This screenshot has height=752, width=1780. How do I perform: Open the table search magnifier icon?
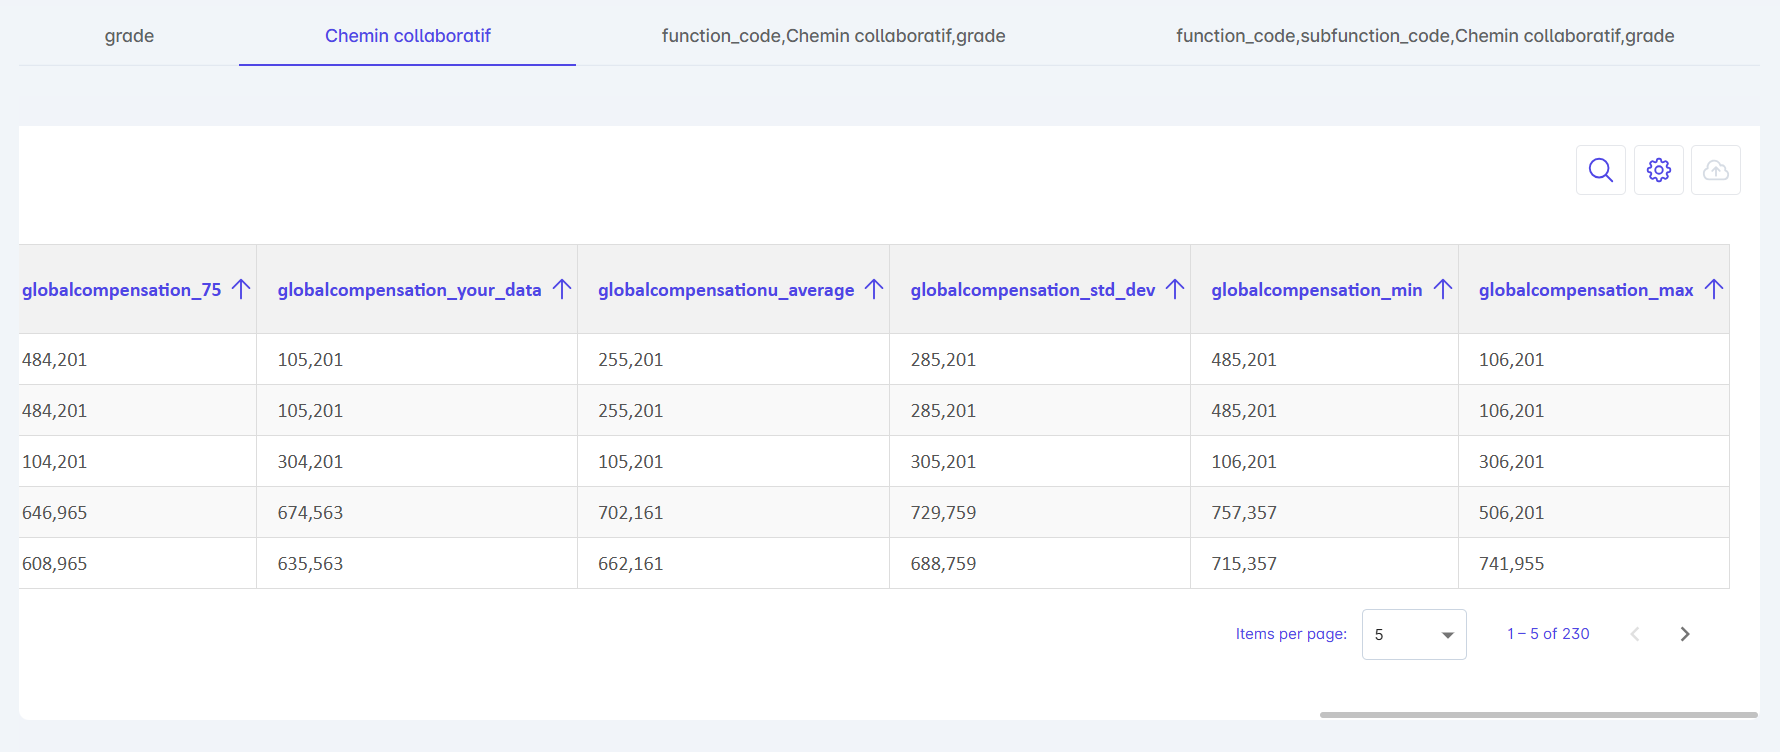1600,170
